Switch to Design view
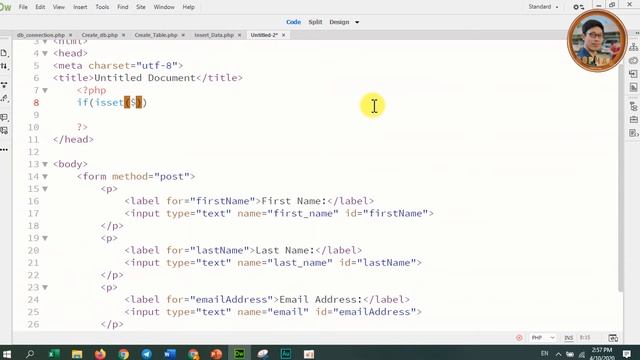This screenshot has height=360, width=640. [x=339, y=22]
